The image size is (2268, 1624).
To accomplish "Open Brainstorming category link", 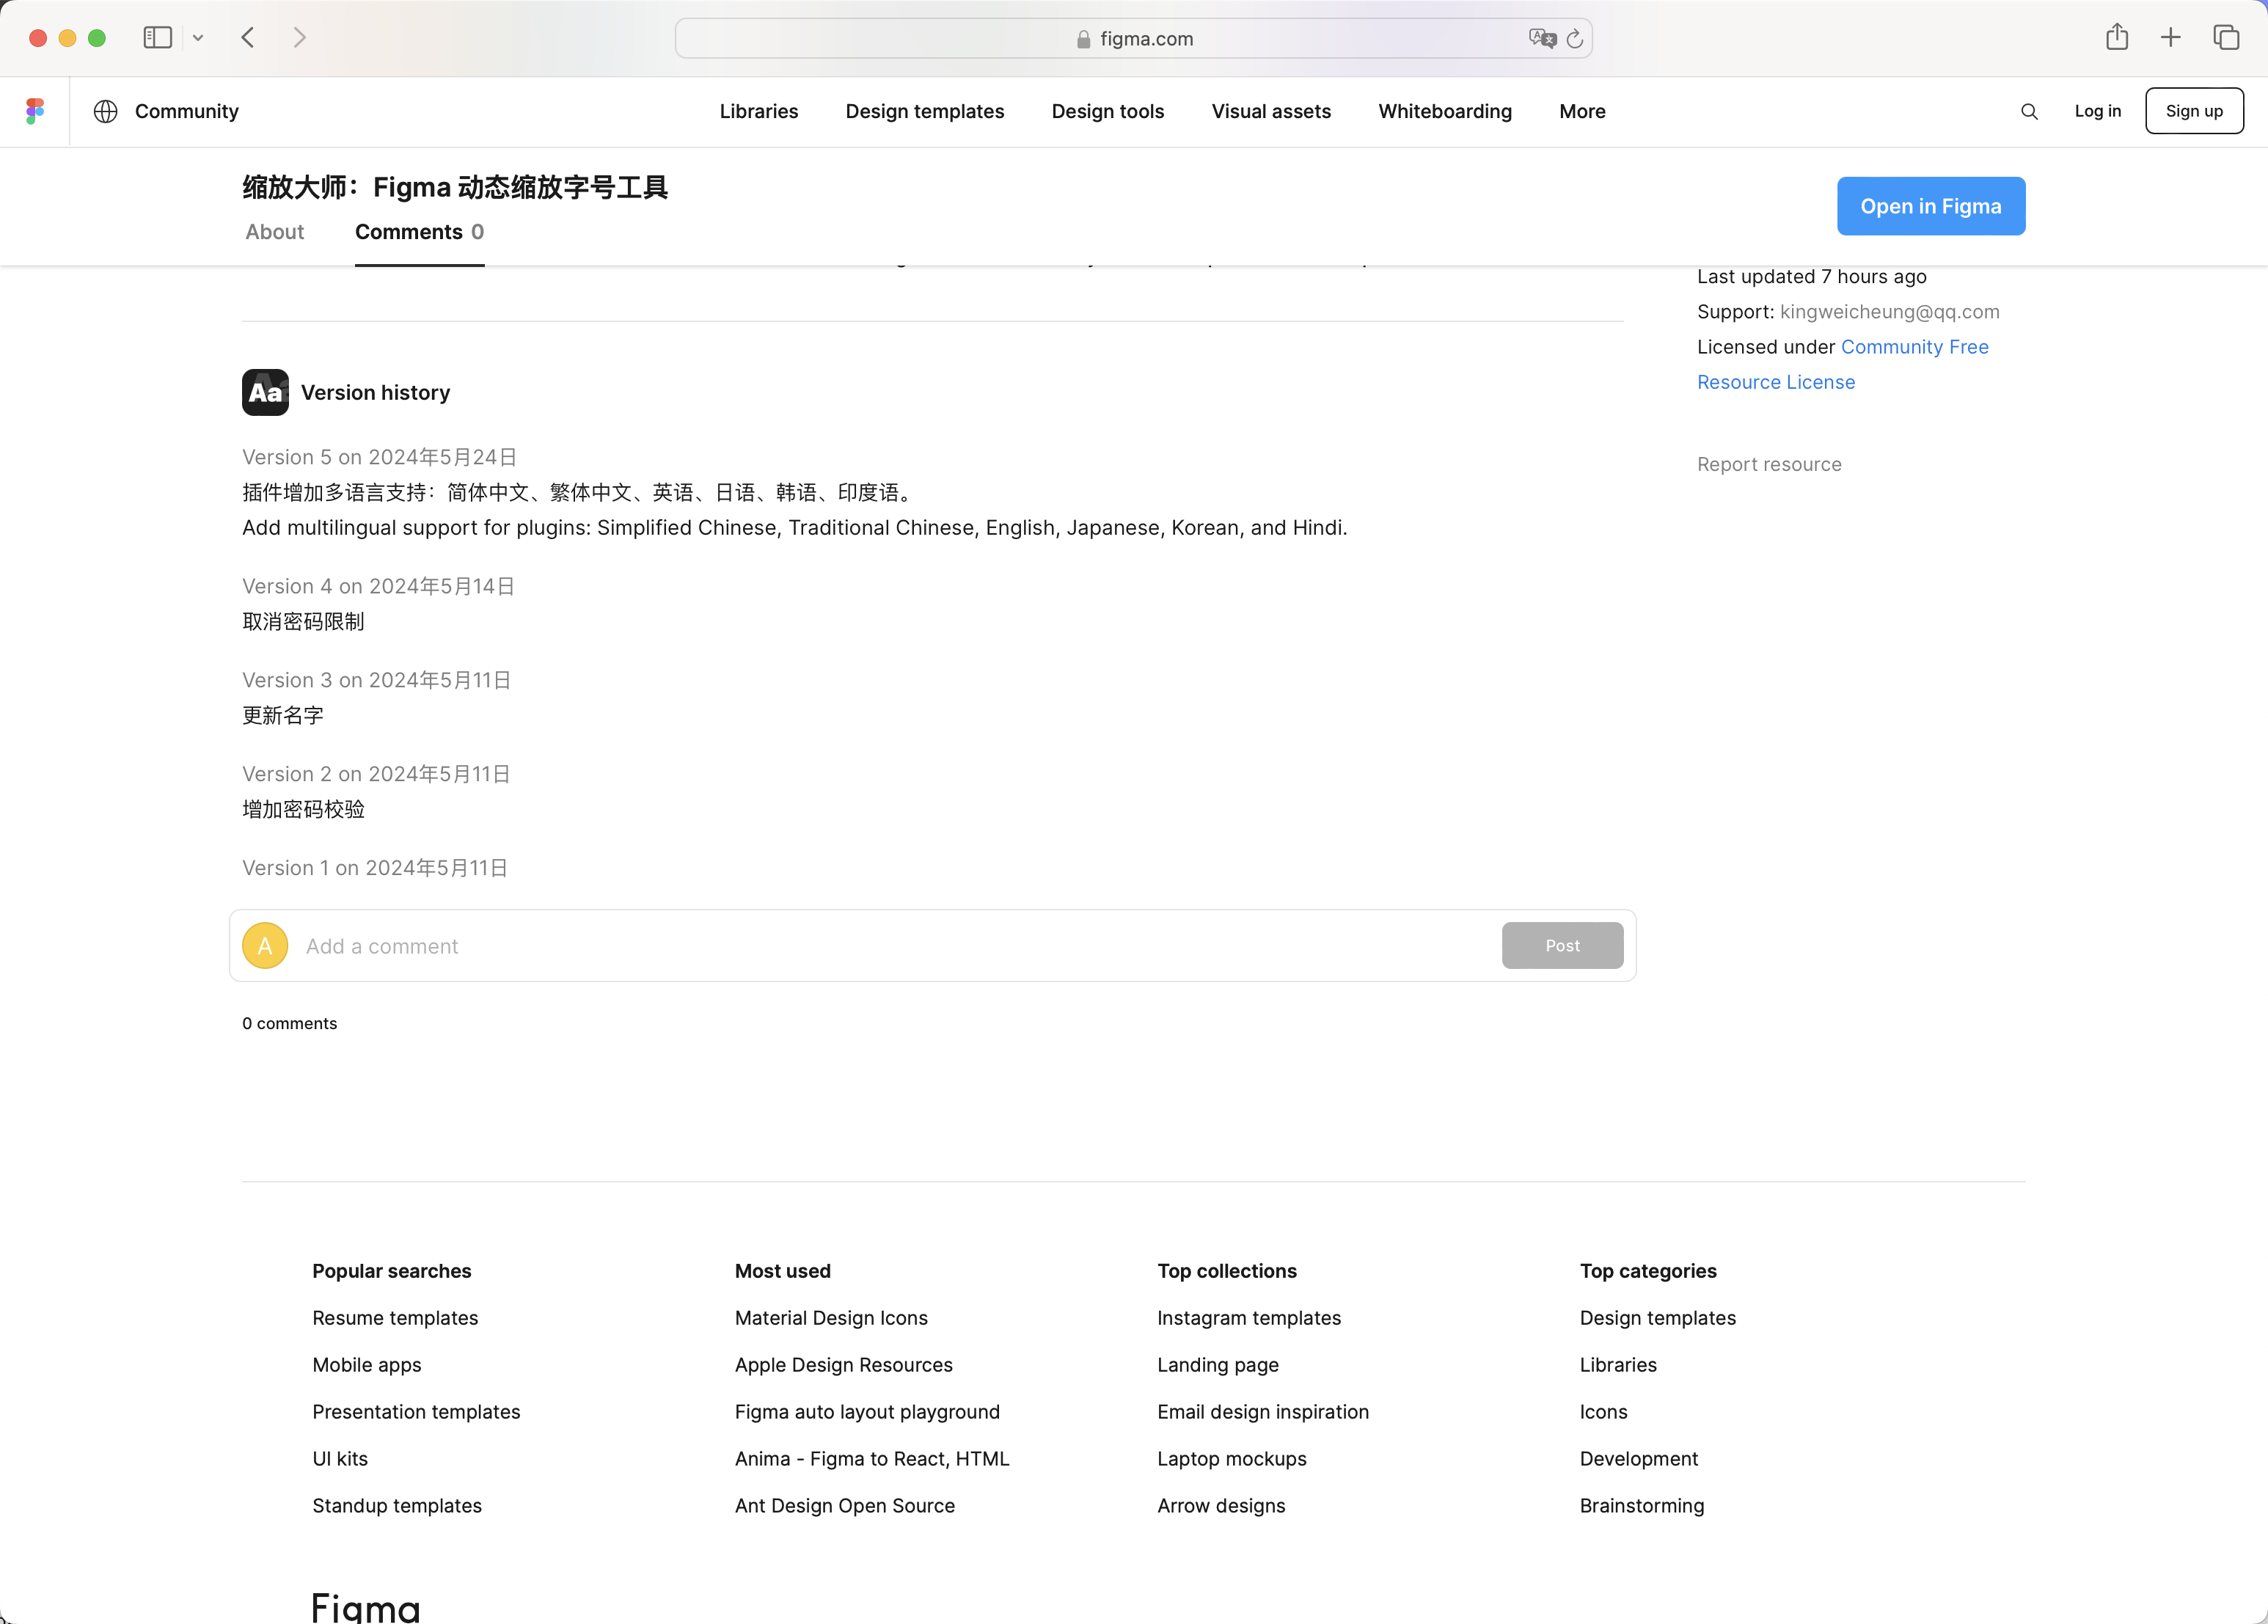I will (x=1642, y=1506).
